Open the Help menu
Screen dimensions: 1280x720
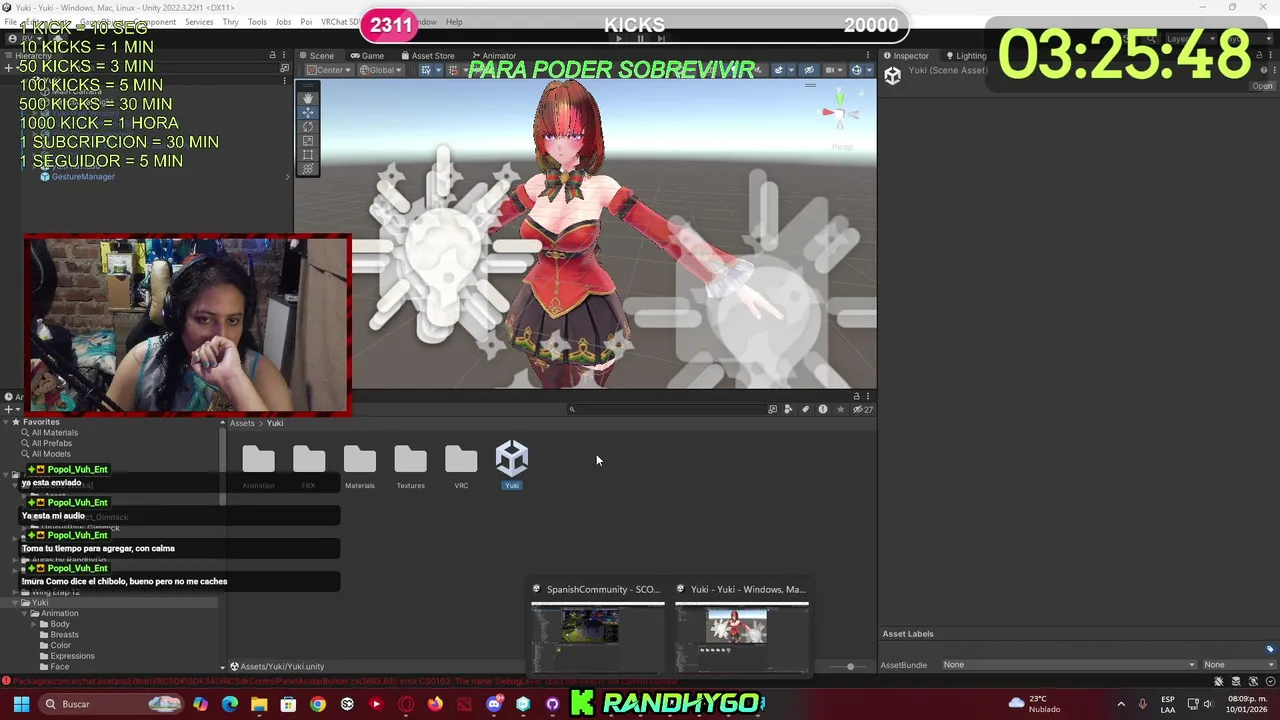pos(454,22)
